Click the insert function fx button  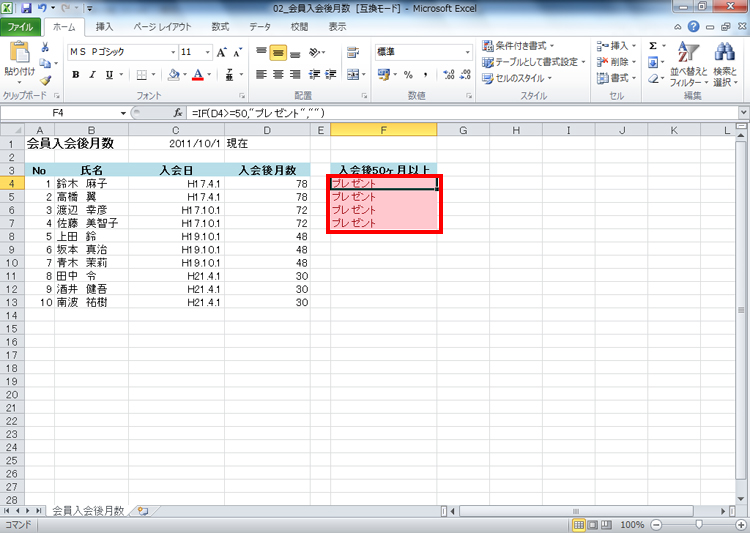(178, 113)
